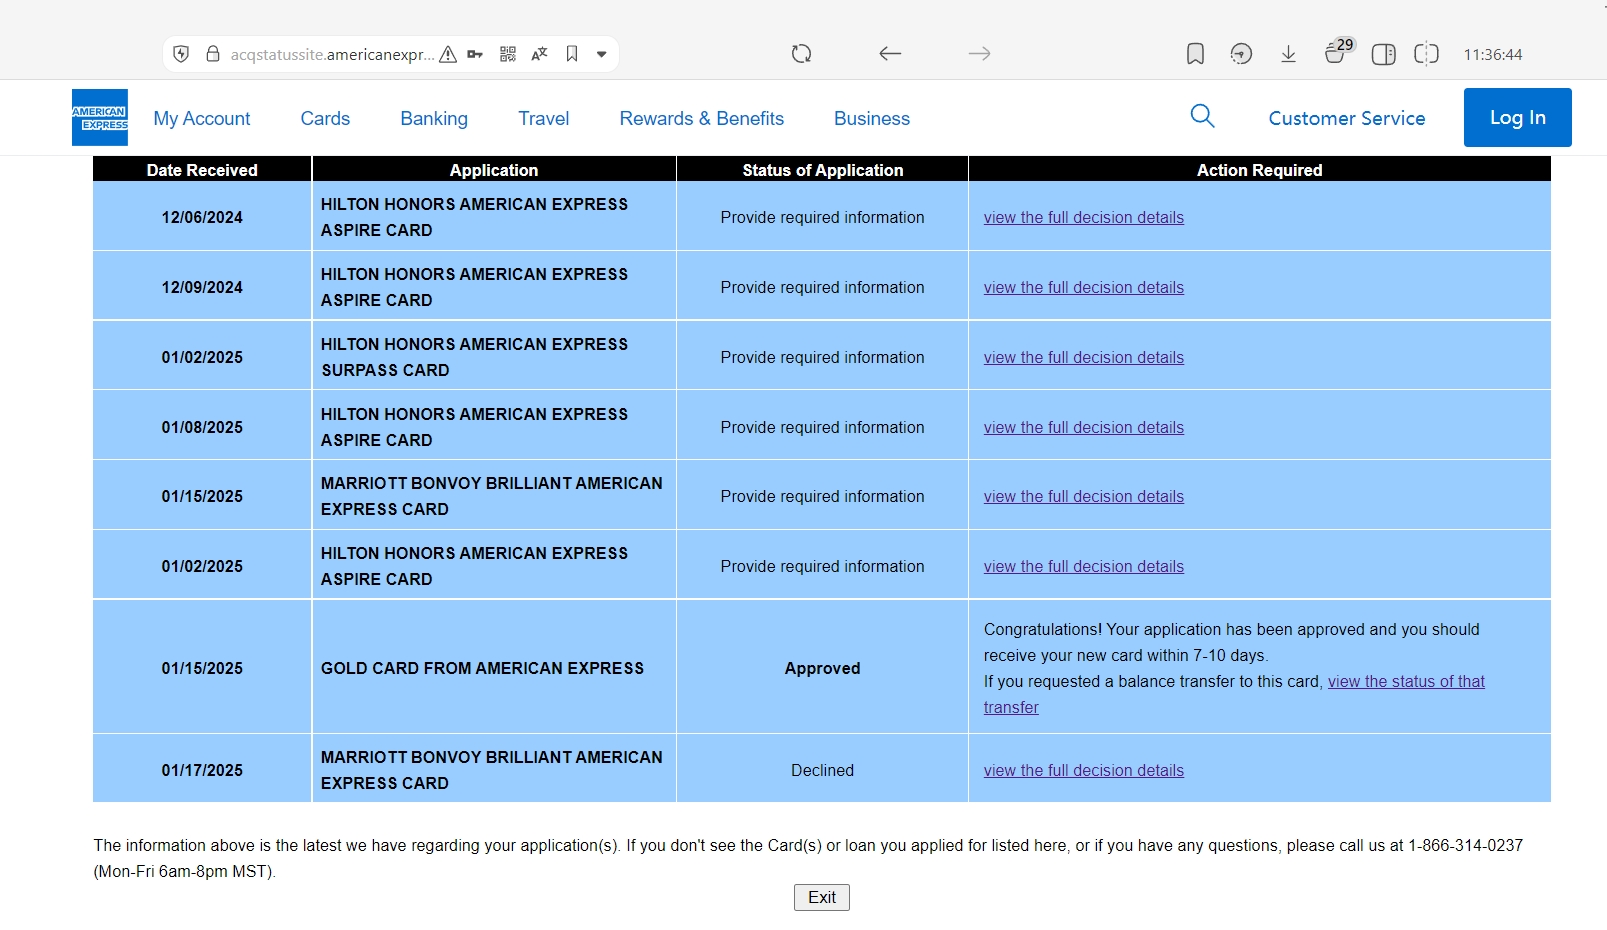View decision details for 12/06/2024 application
Screen dimensions: 1607x930
tap(1084, 217)
